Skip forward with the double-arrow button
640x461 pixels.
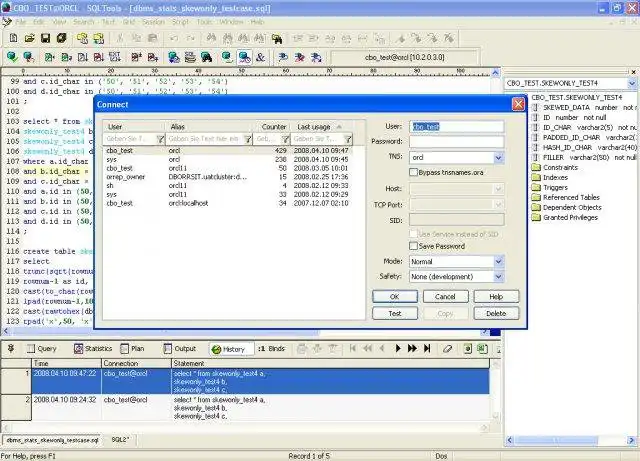click(x=412, y=348)
